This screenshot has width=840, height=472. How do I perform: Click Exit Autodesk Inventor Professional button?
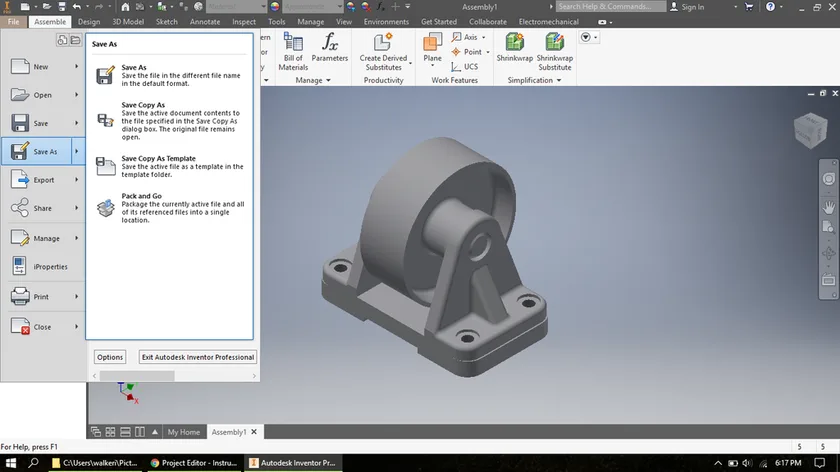198,357
